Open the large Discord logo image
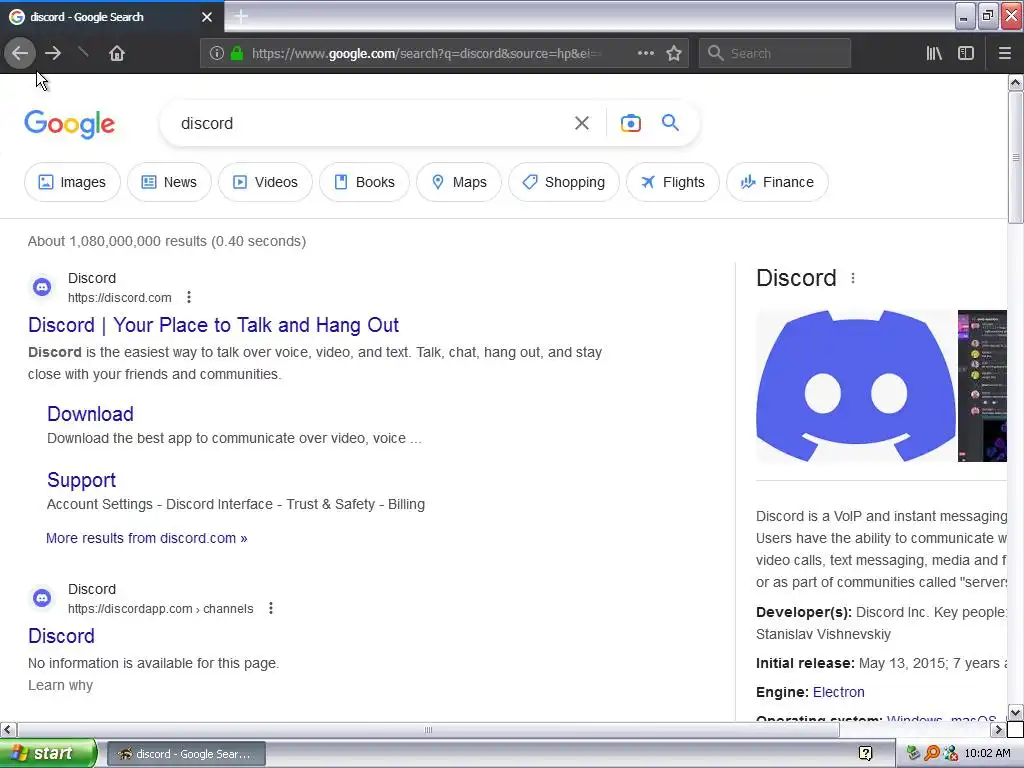Image resolution: width=1024 pixels, height=768 pixels. [856, 386]
